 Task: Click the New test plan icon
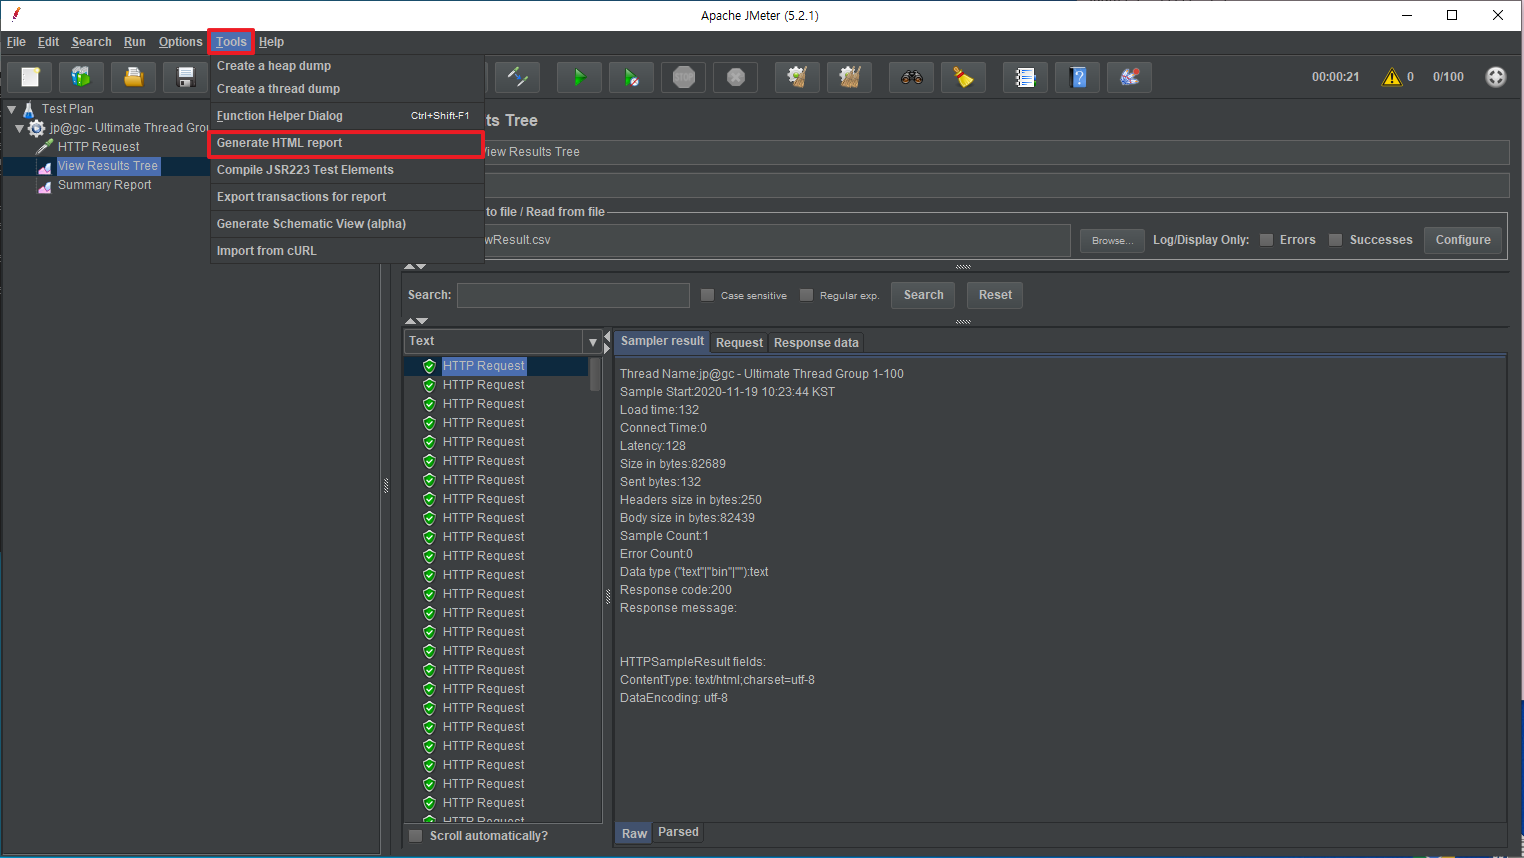pos(30,77)
